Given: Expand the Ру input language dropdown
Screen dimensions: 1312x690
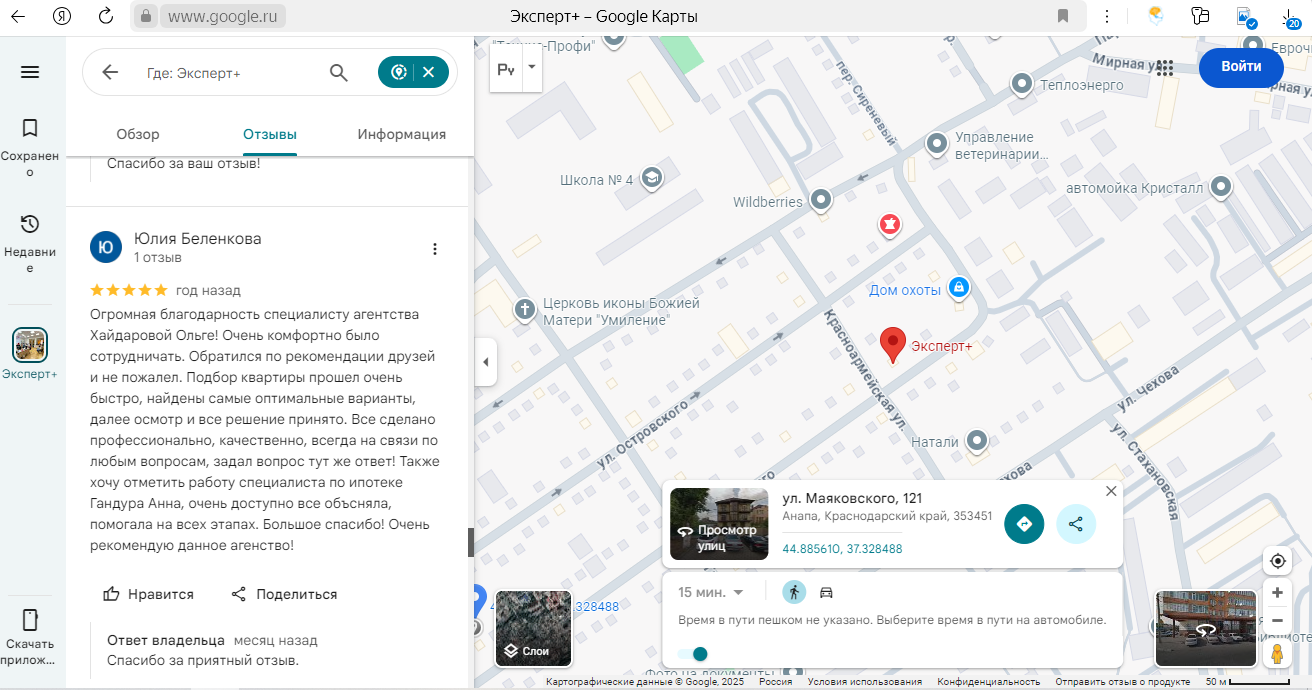Looking at the screenshot, I should click(x=531, y=68).
